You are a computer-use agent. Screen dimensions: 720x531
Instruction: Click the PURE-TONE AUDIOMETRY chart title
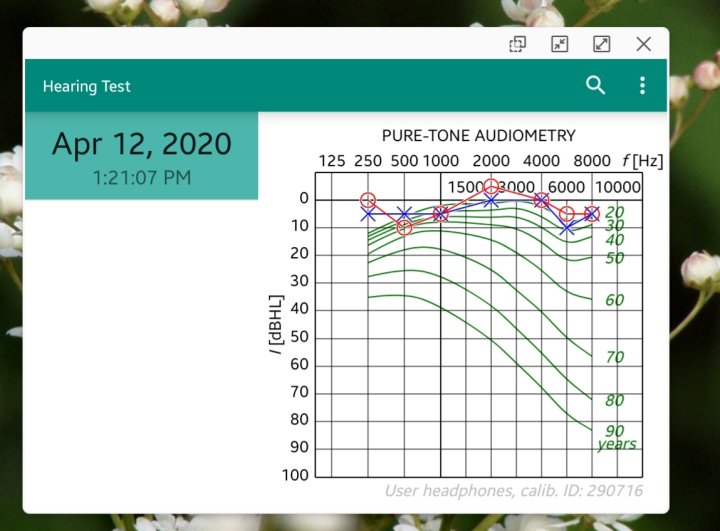478,135
